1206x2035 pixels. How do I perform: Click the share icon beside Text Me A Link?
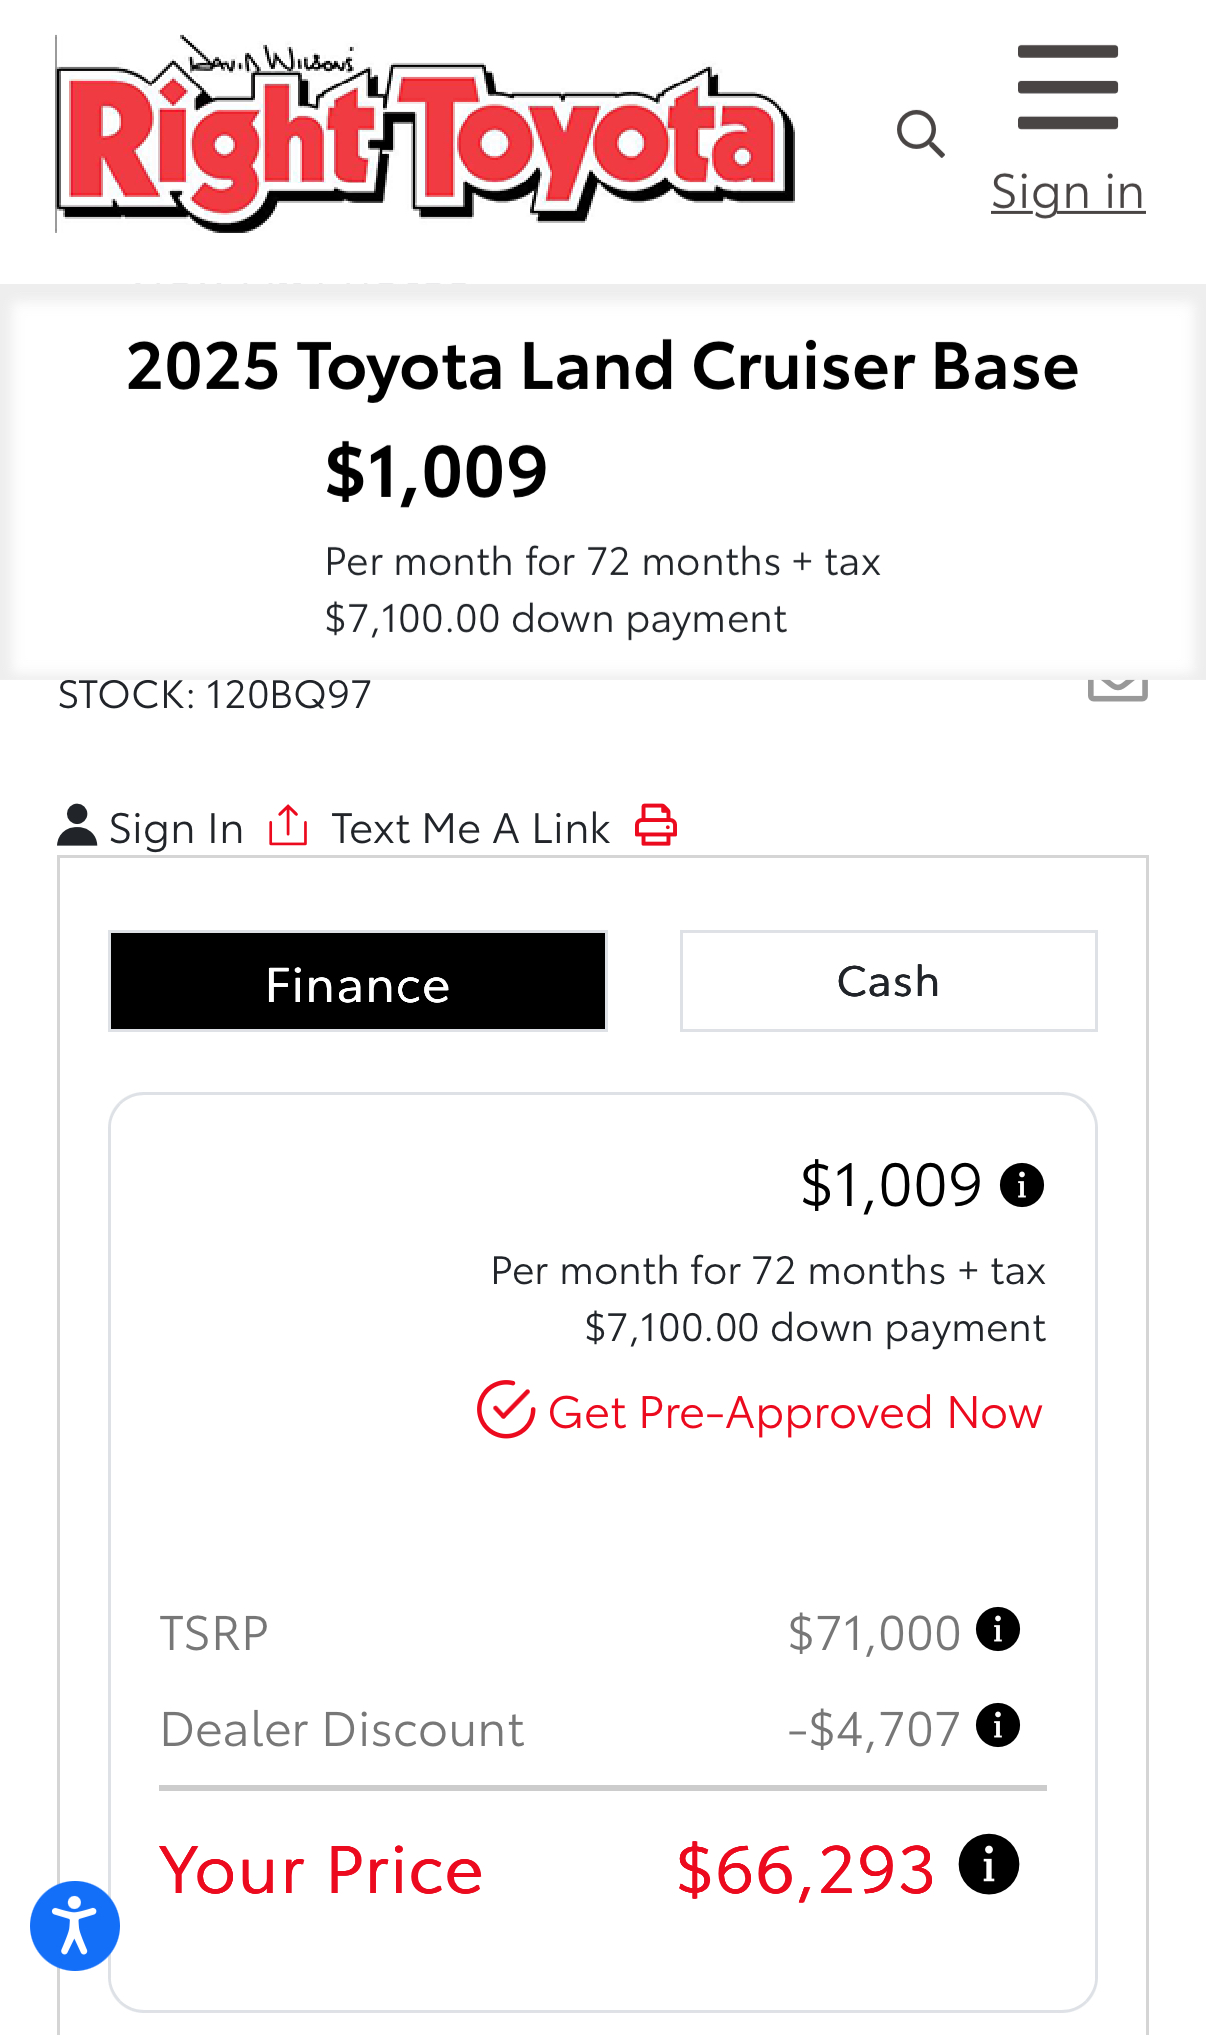(x=288, y=826)
